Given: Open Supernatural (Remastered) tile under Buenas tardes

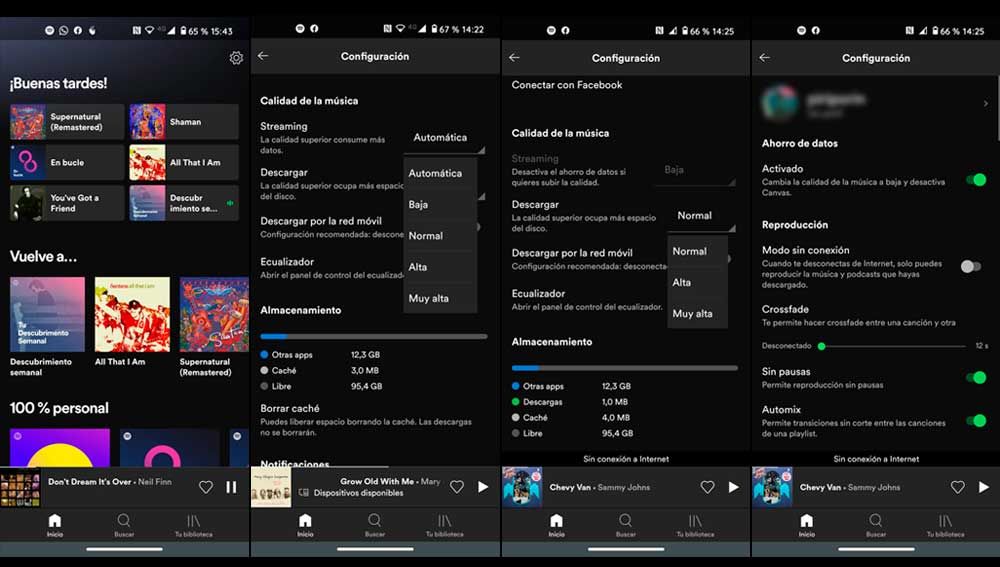Looking at the screenshot, I should (x=67, y=122).
